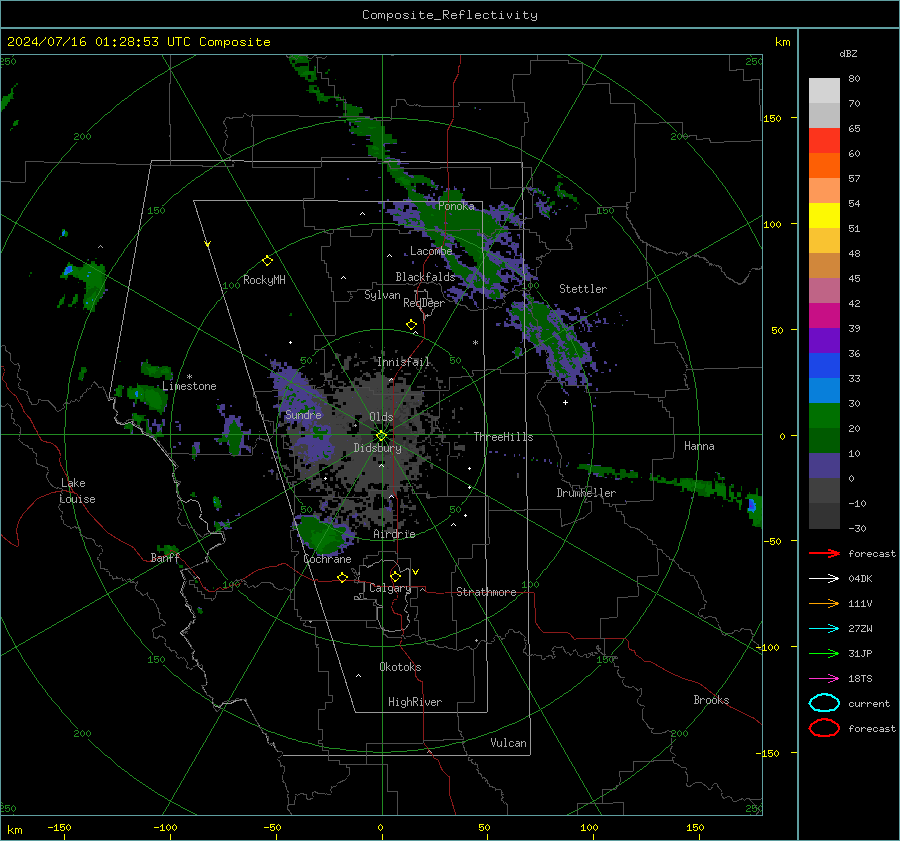The image size is (900, 841).
Task: Click the Stettler city label
Action: pos(583,289)
